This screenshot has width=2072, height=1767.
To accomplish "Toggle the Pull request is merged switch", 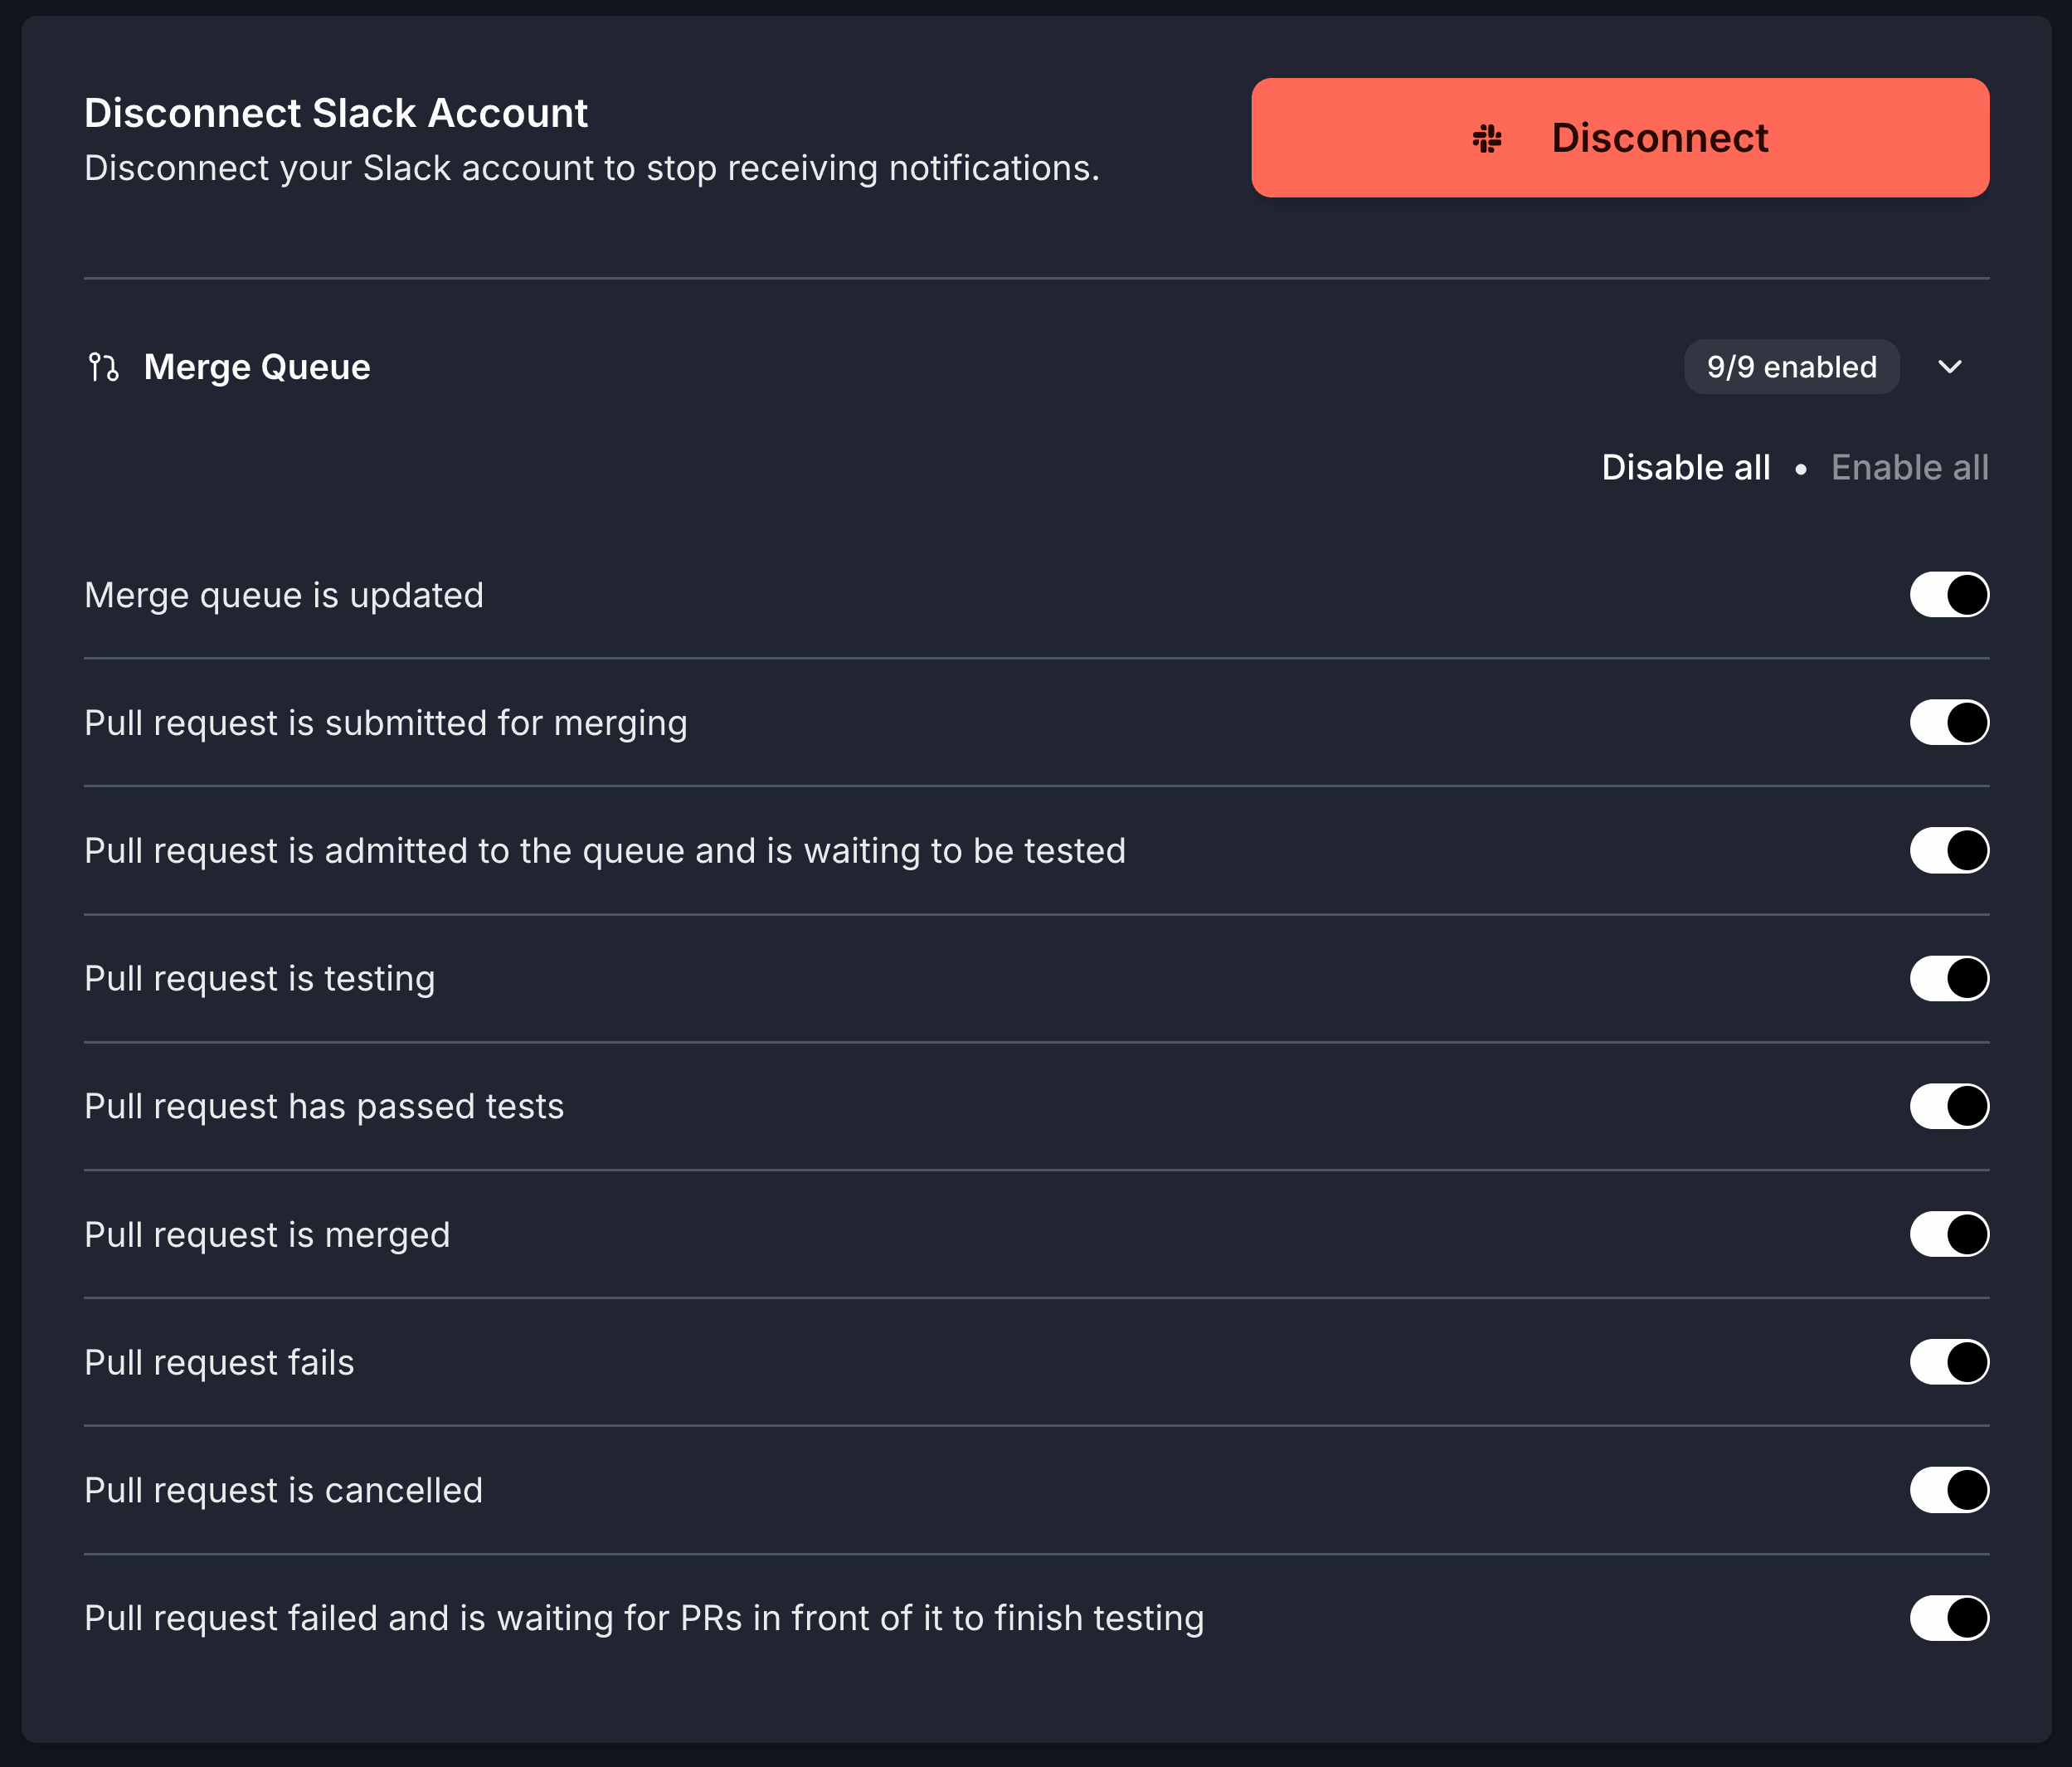I will 1948,1234.
